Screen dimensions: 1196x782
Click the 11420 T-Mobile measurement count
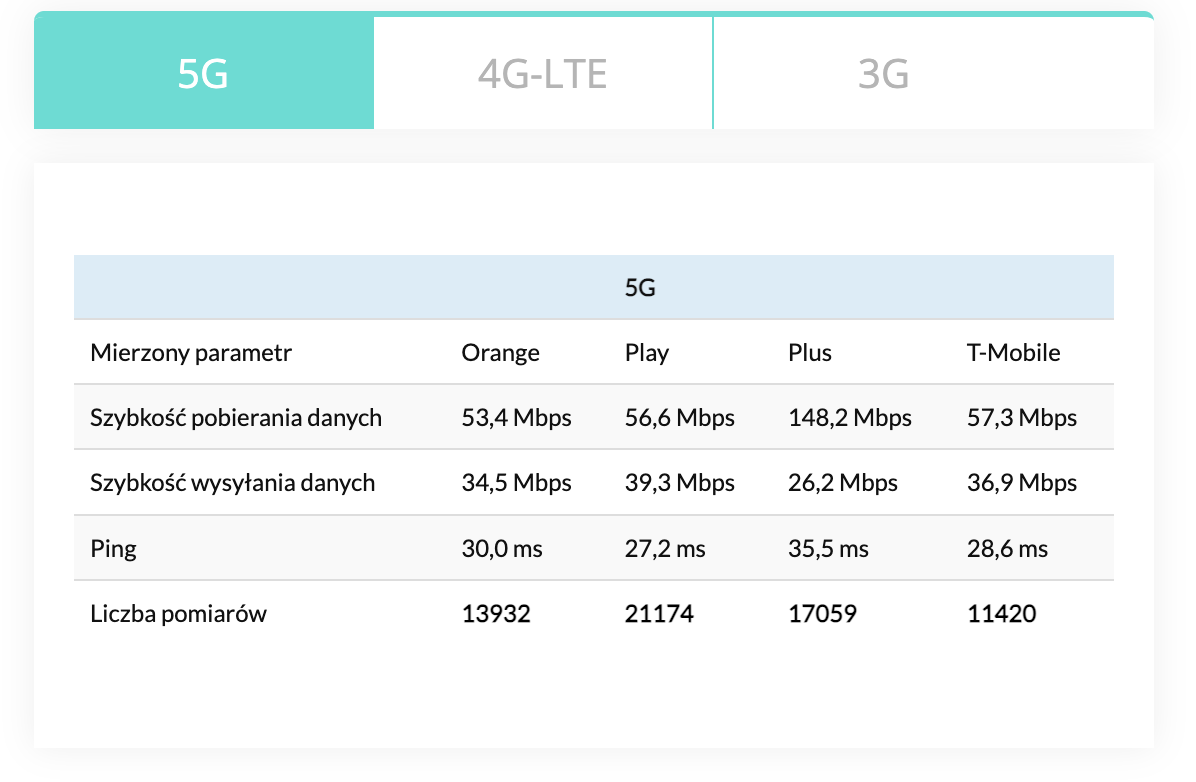(x=1002, y=614)
